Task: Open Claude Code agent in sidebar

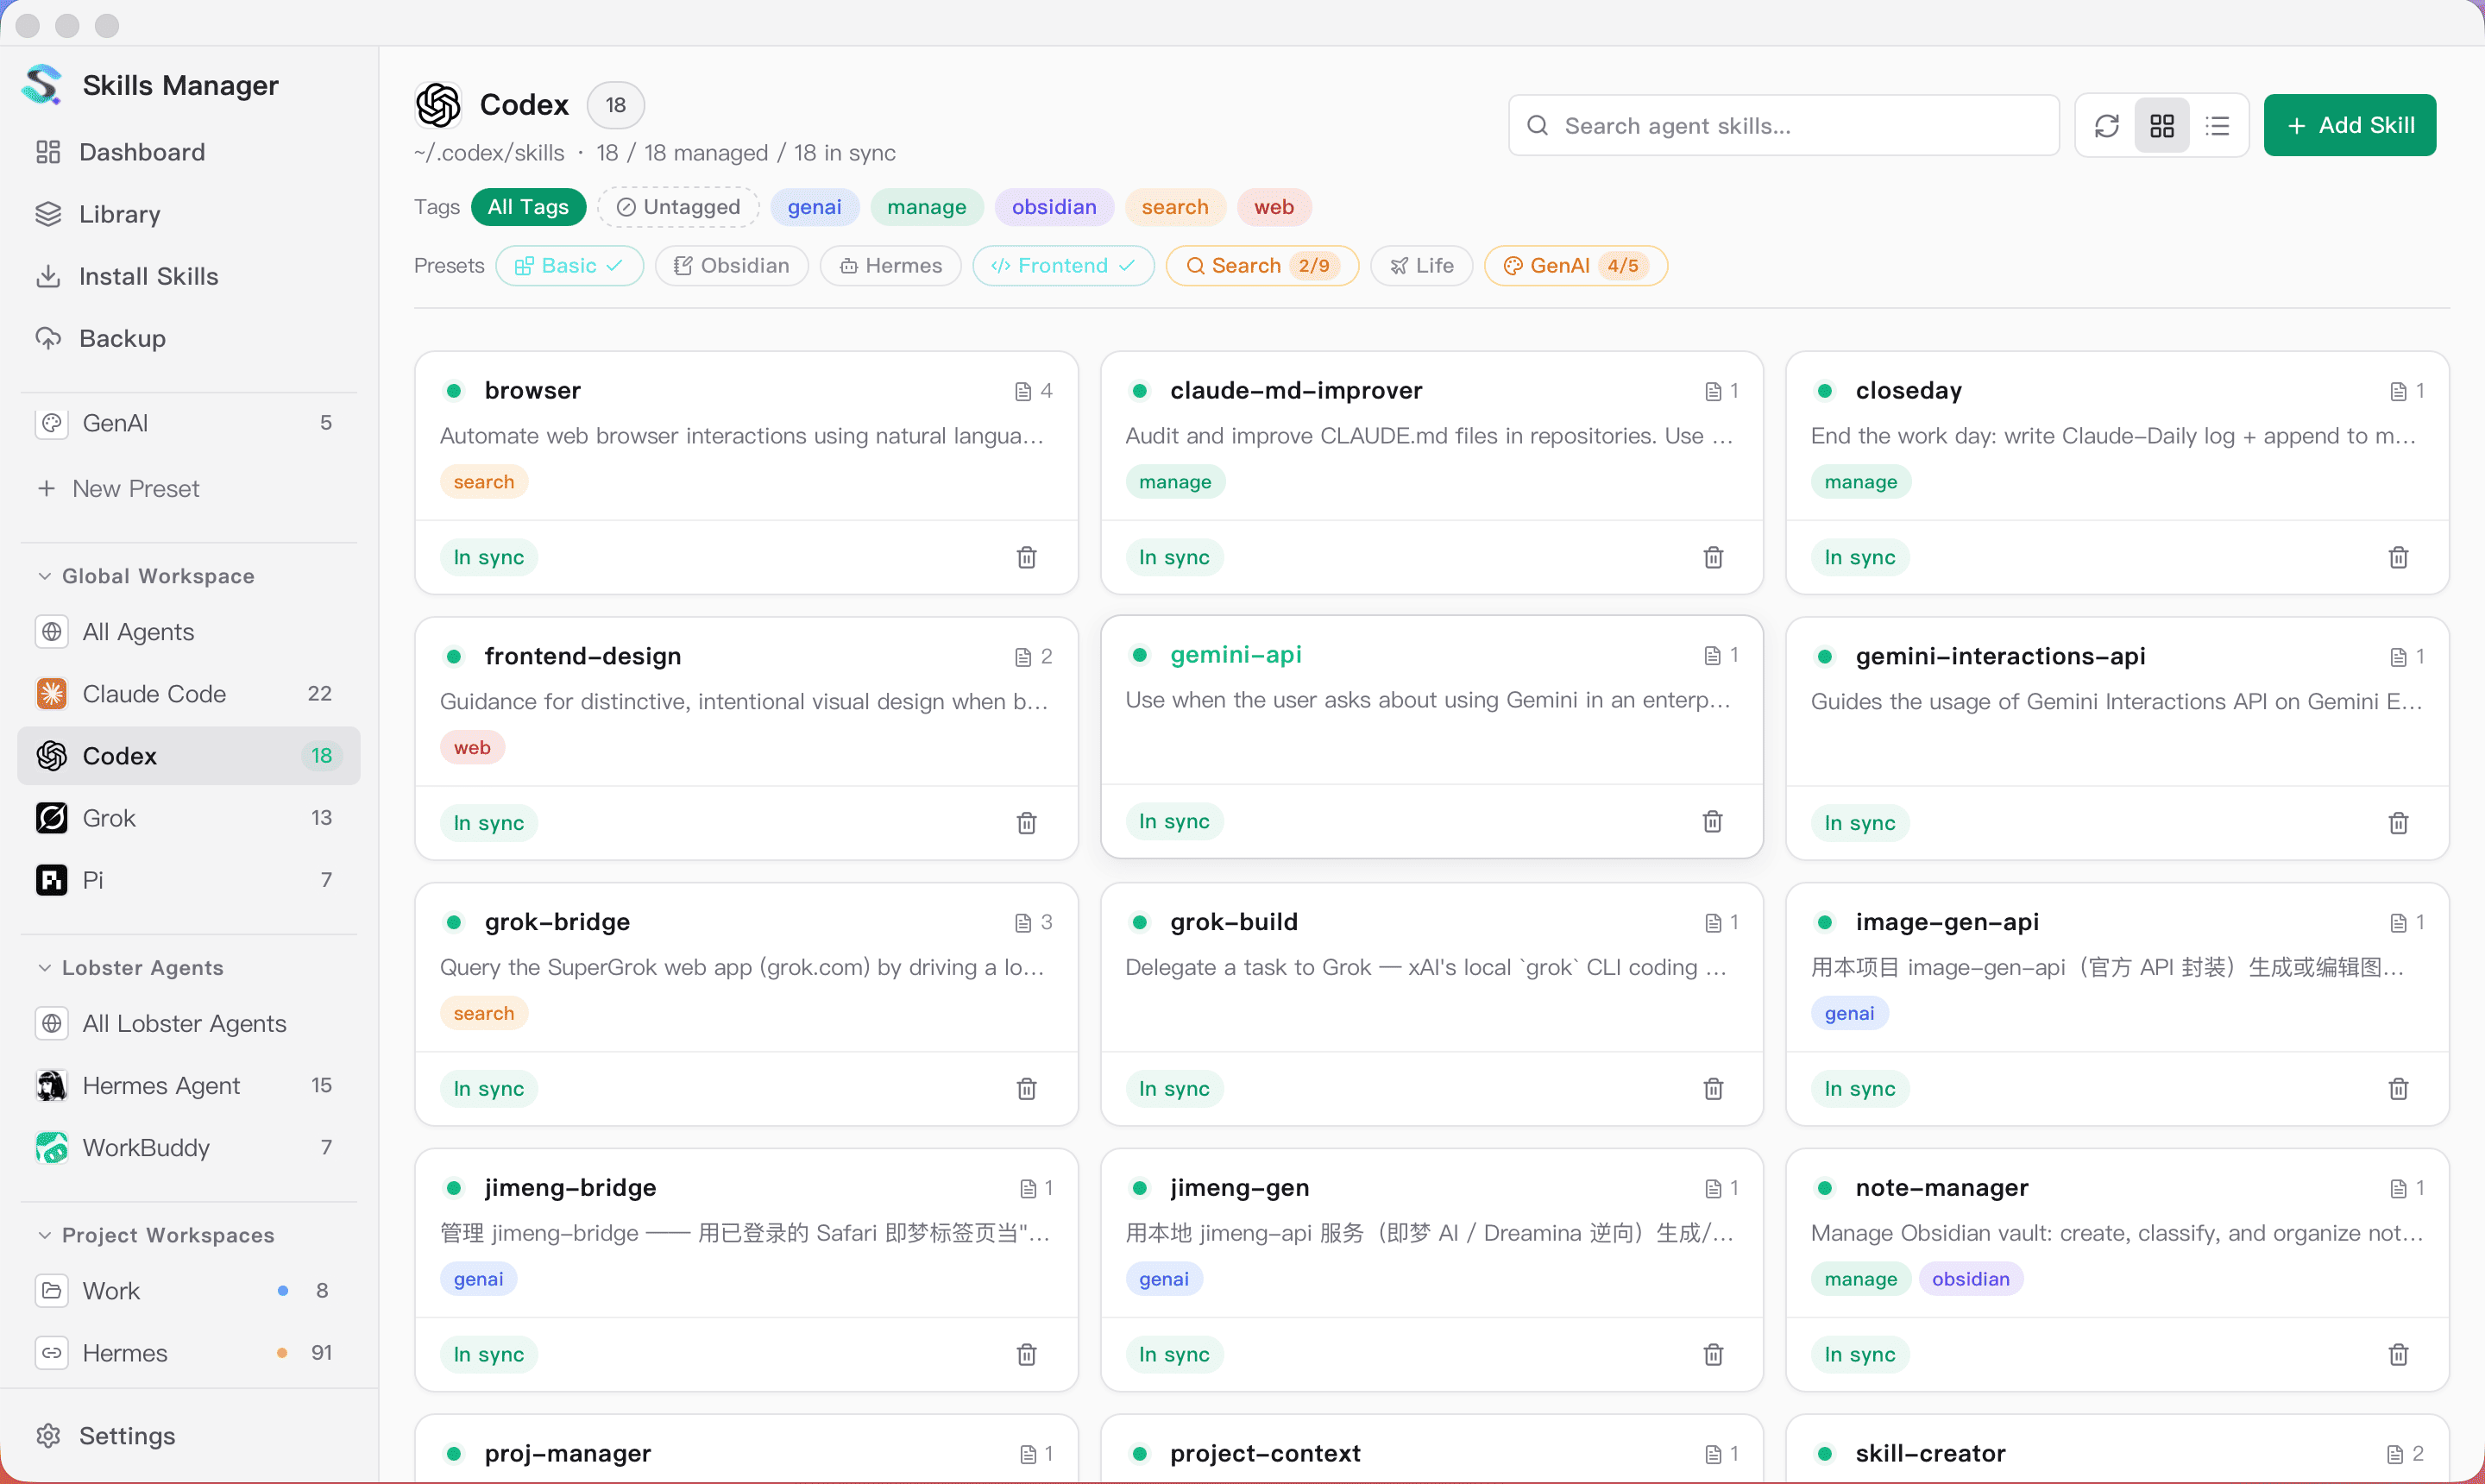Action: point(188,693)
